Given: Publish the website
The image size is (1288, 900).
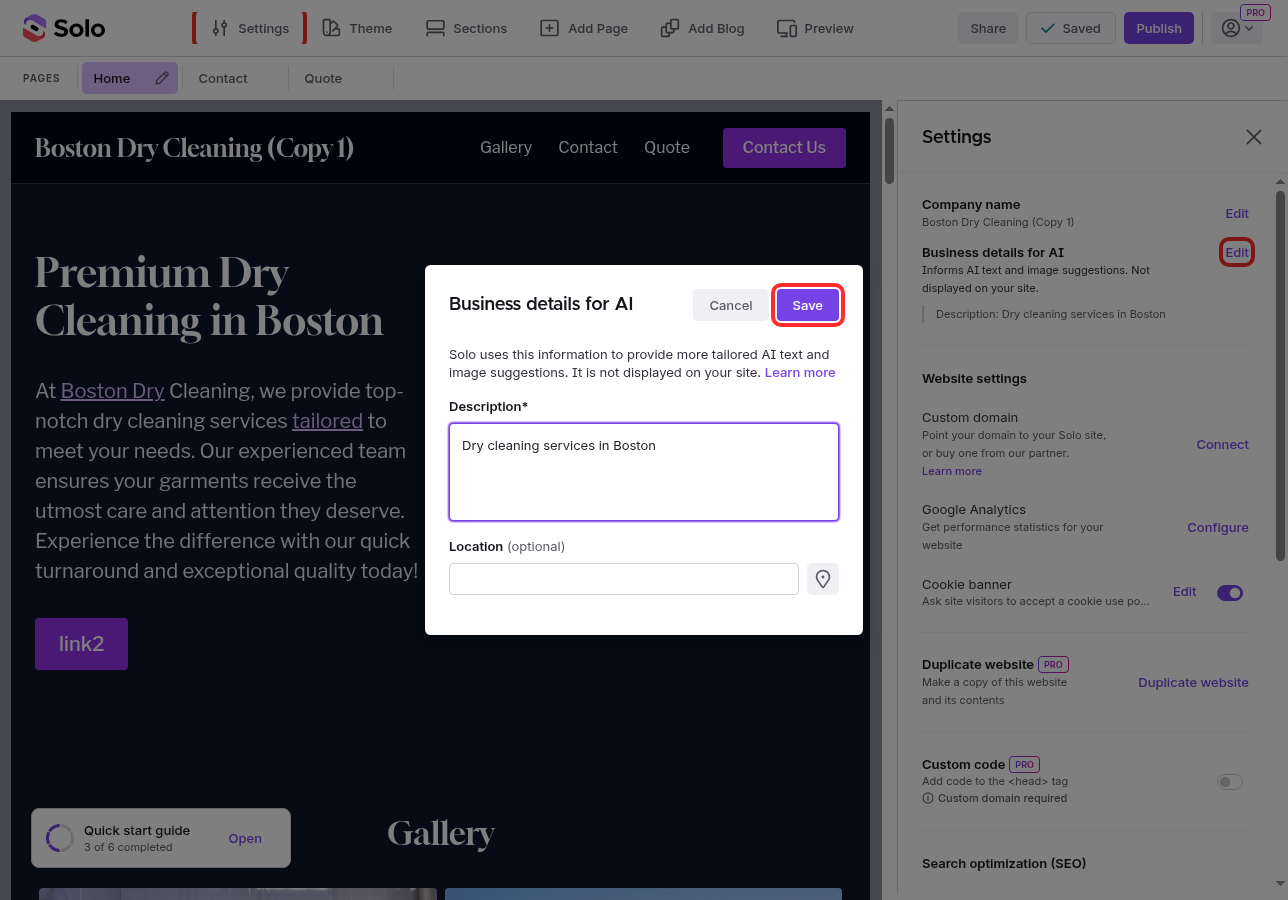Looking at the screenshot, I should [x=1159, y=28].
